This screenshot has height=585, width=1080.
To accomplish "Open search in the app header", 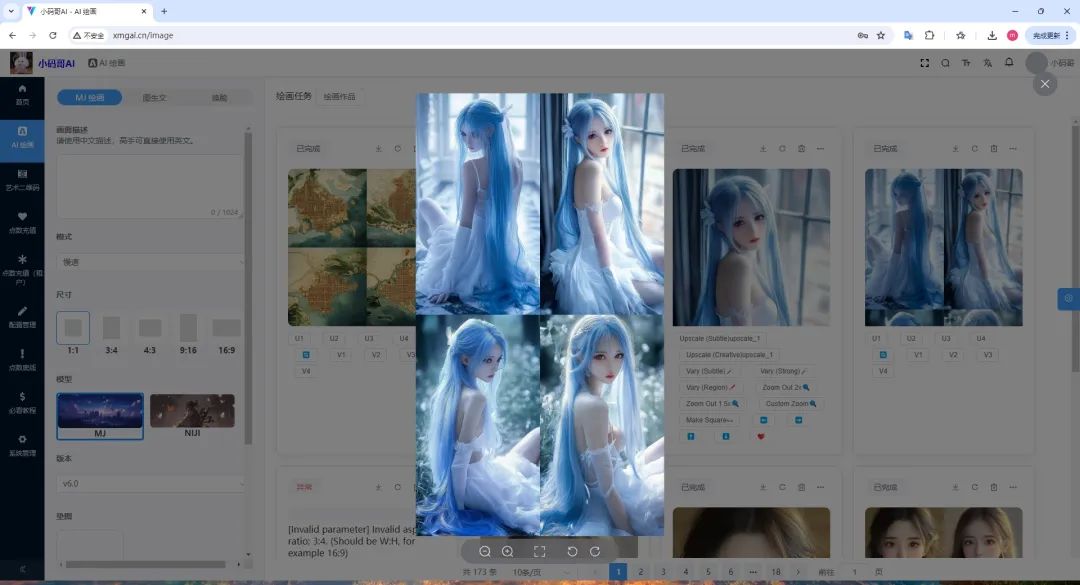I will [945, 63].
